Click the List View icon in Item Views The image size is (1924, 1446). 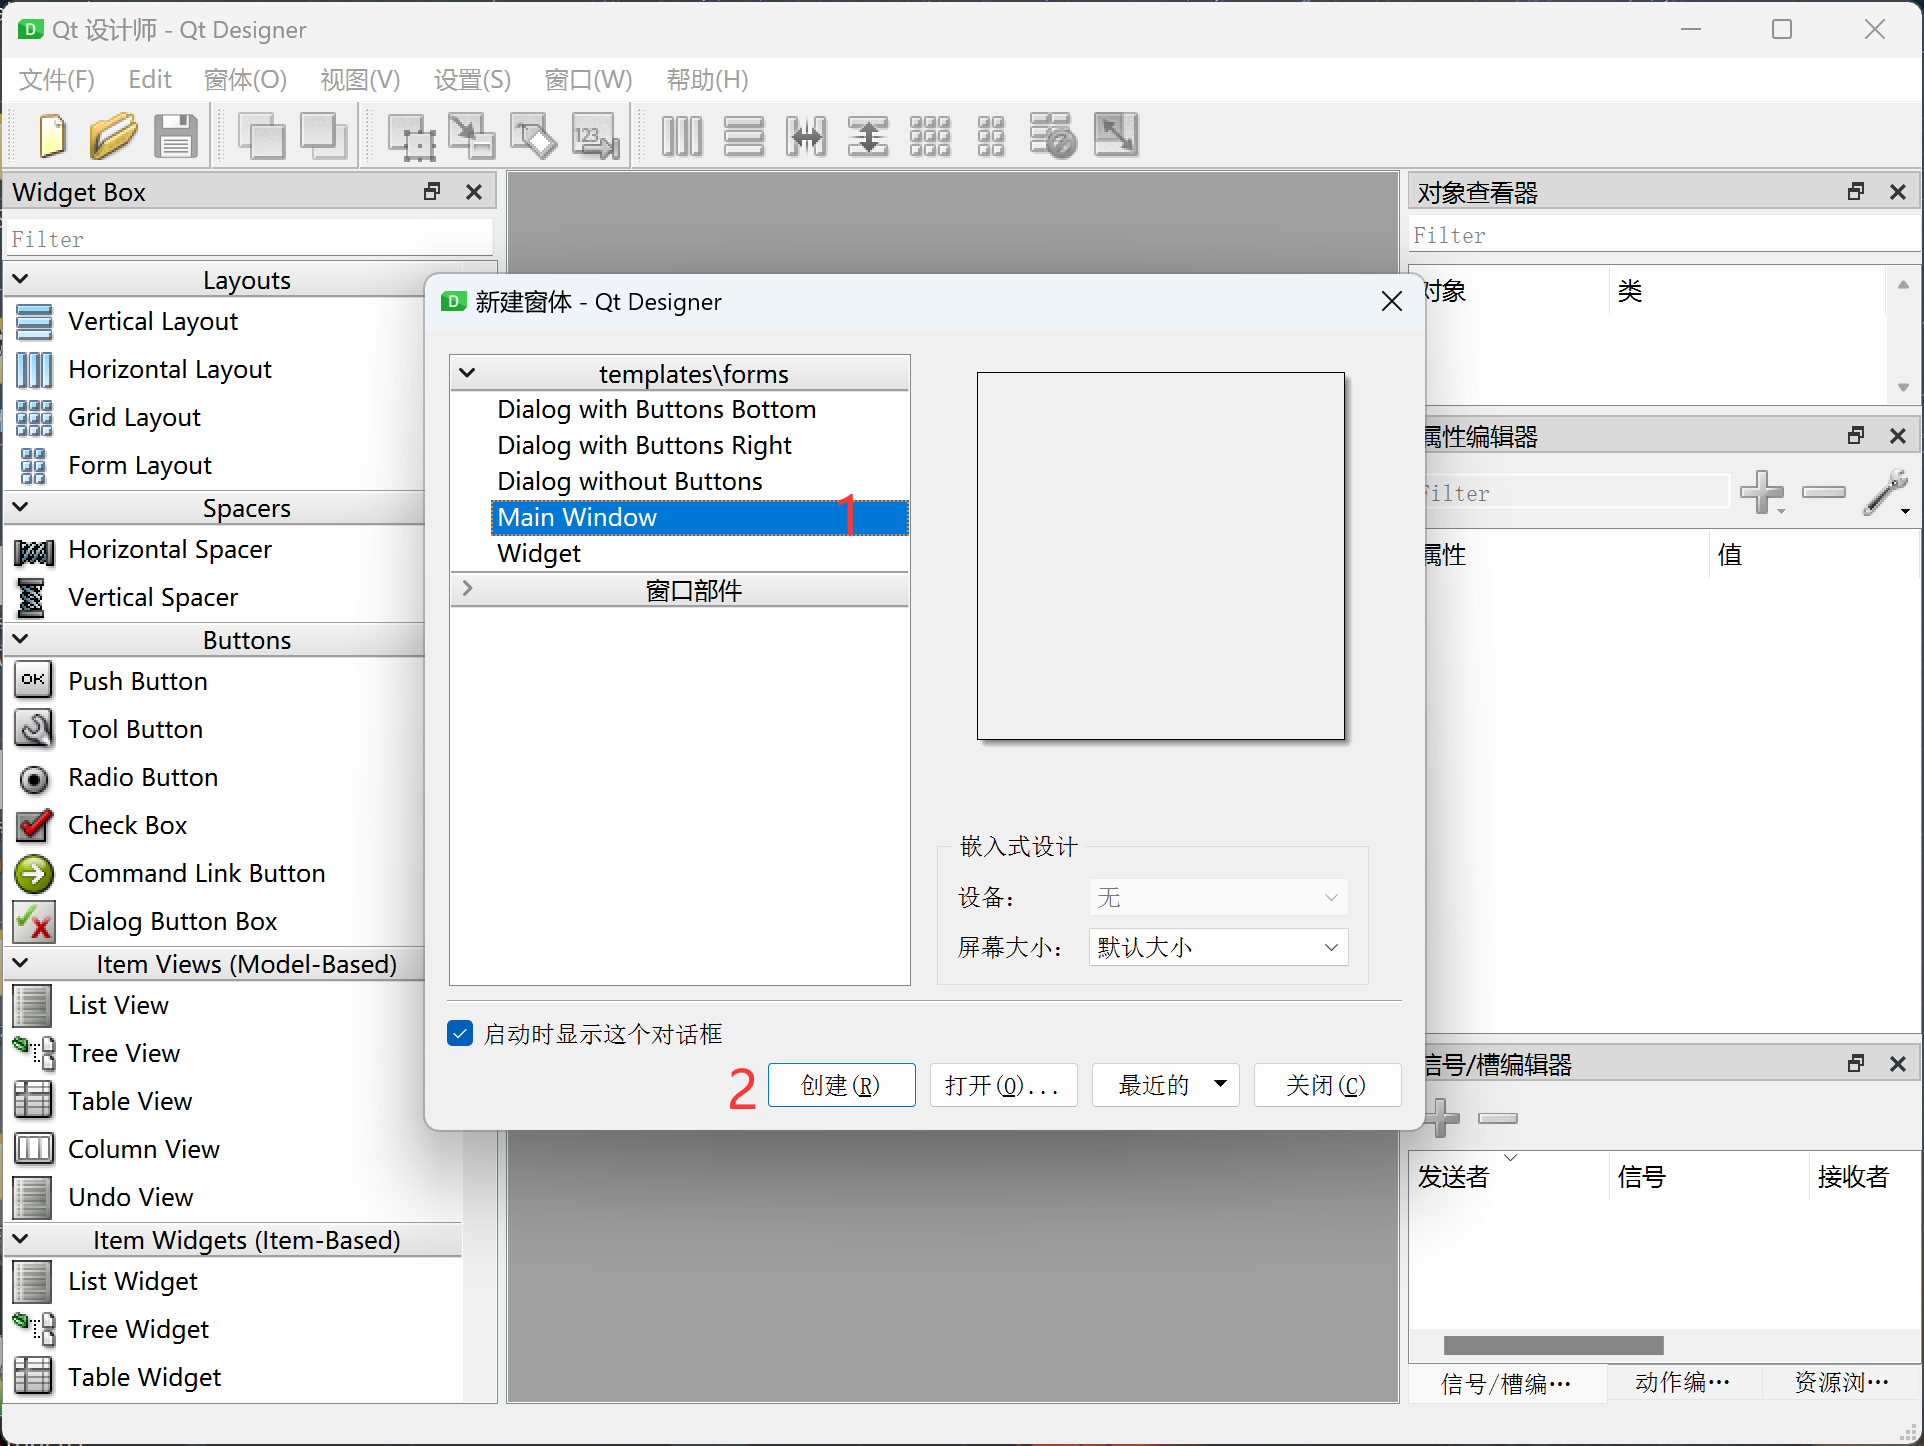pyautogui.click(x=32, y=1006)
